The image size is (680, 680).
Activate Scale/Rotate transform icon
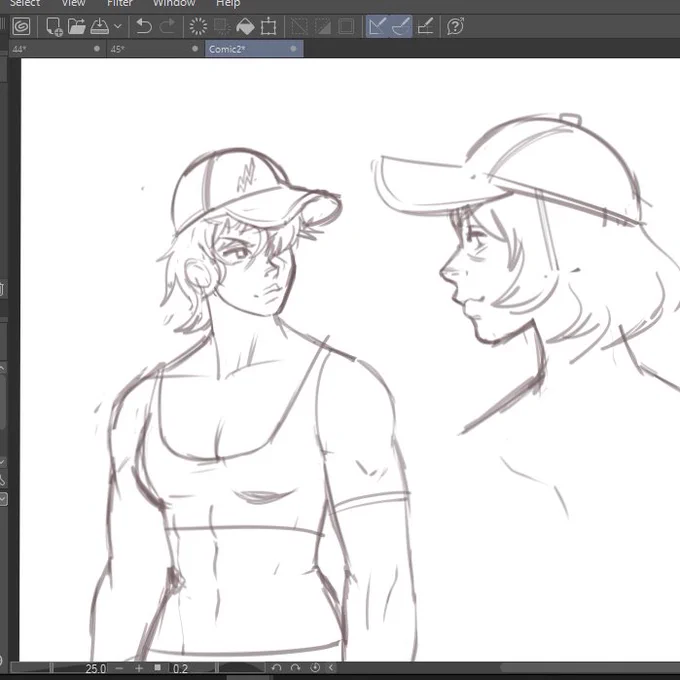[269, 26]
